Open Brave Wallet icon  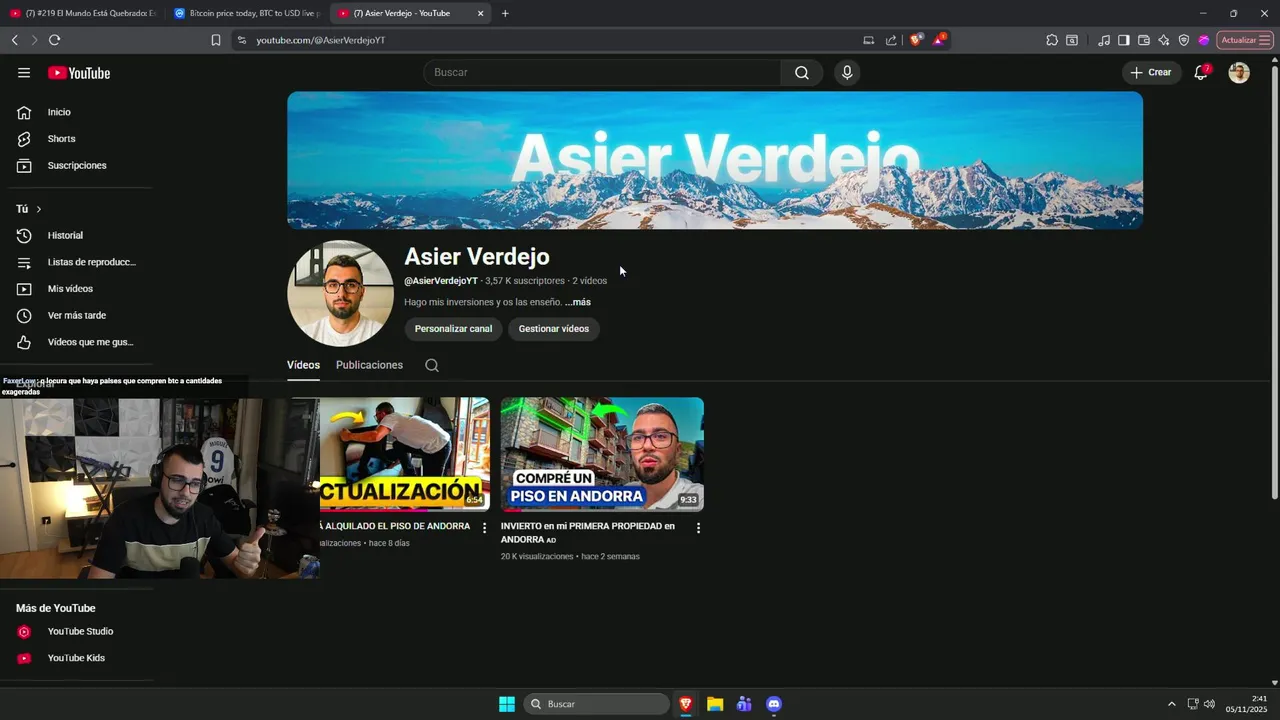pyautogui.click(x=1144, y=40)
